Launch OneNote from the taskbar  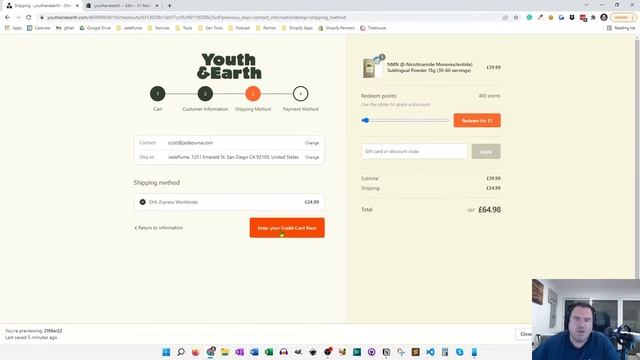(240, 352)
